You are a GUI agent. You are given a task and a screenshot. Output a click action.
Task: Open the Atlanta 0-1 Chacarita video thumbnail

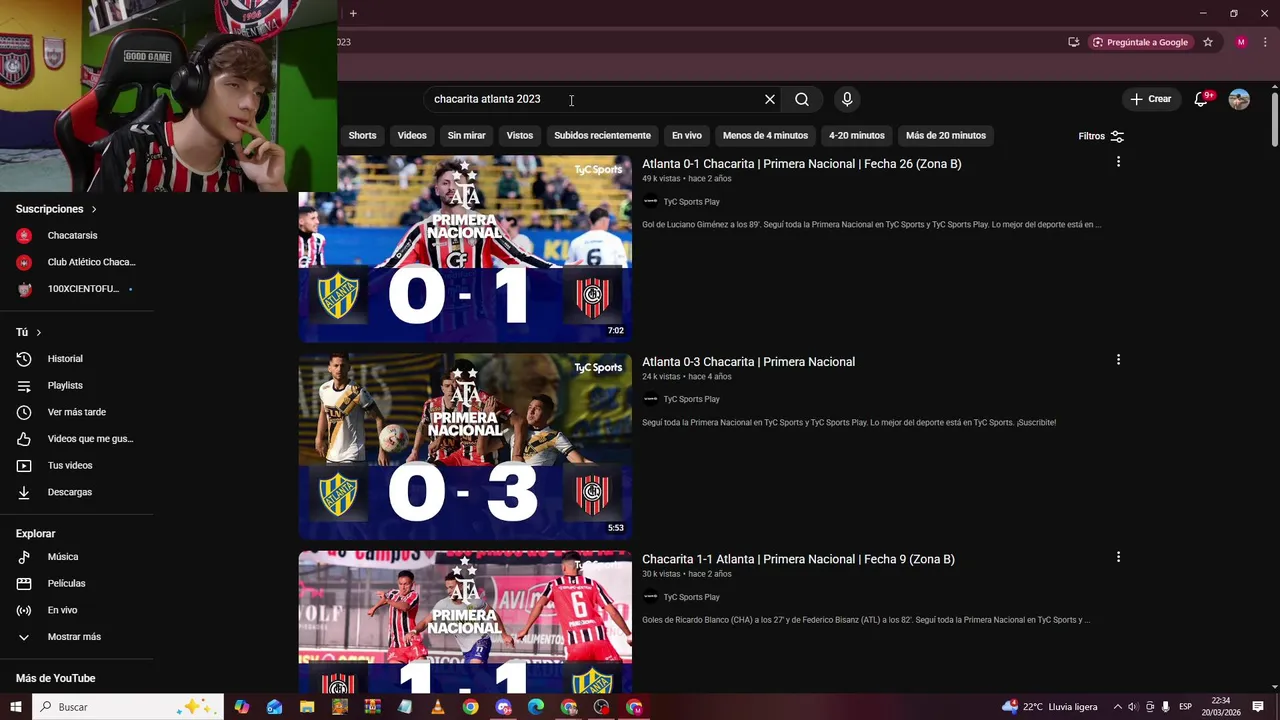[465, 249]
